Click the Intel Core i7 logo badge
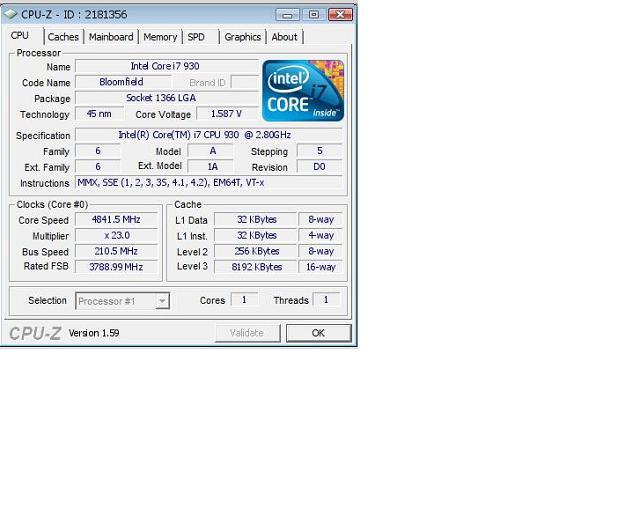The image size is (640, 512). pos(303,90)
